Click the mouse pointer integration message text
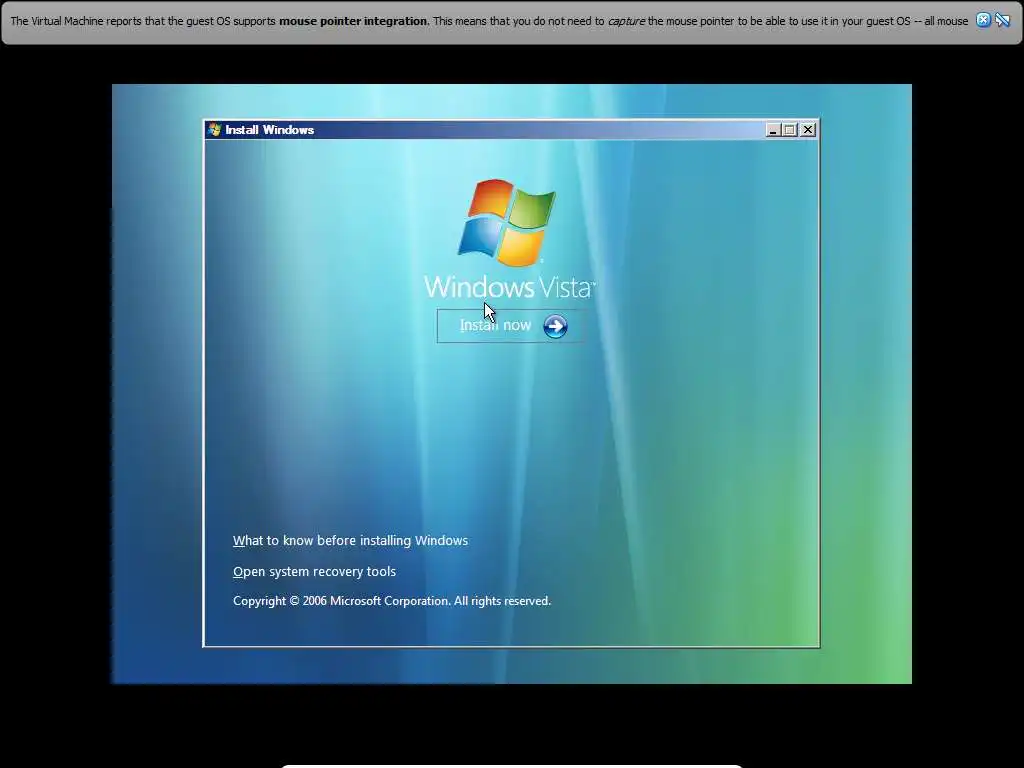The width and height of the screenshot is (1024, 768). pos(489,21)
